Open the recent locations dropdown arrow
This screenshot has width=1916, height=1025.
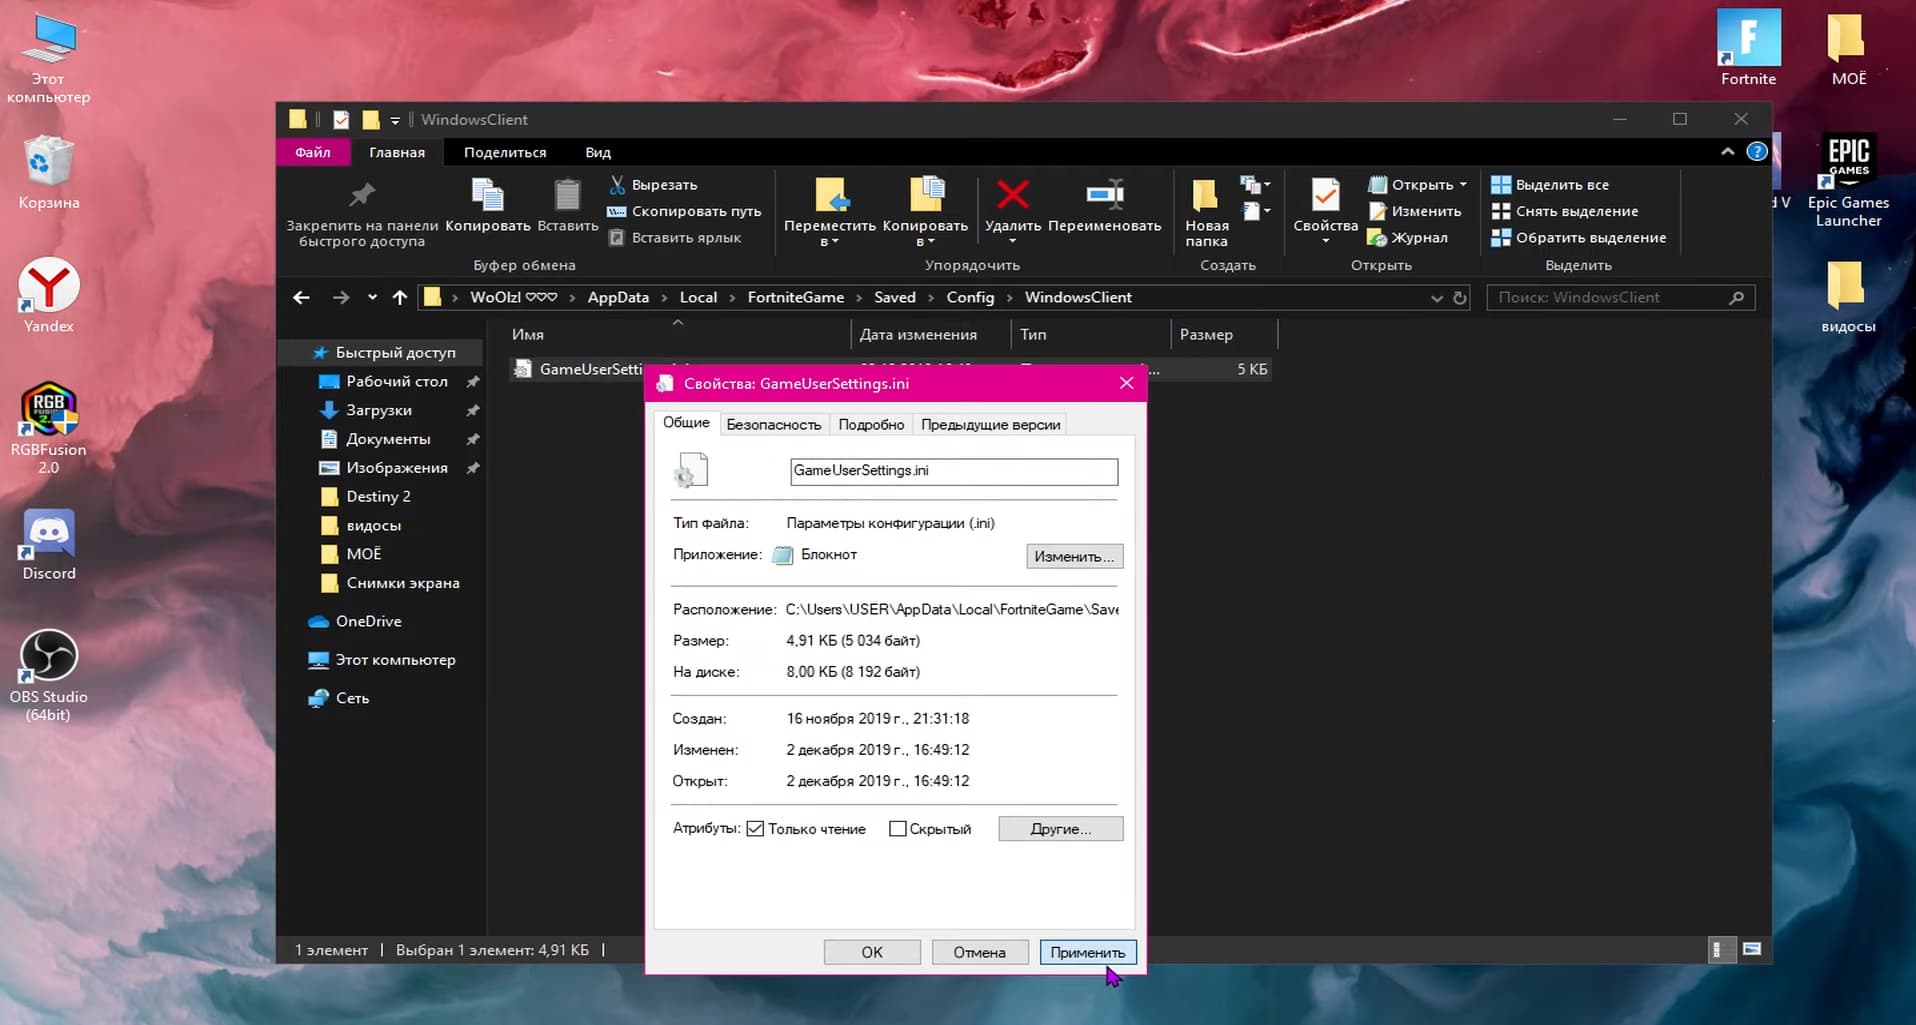tap(372, 298)
